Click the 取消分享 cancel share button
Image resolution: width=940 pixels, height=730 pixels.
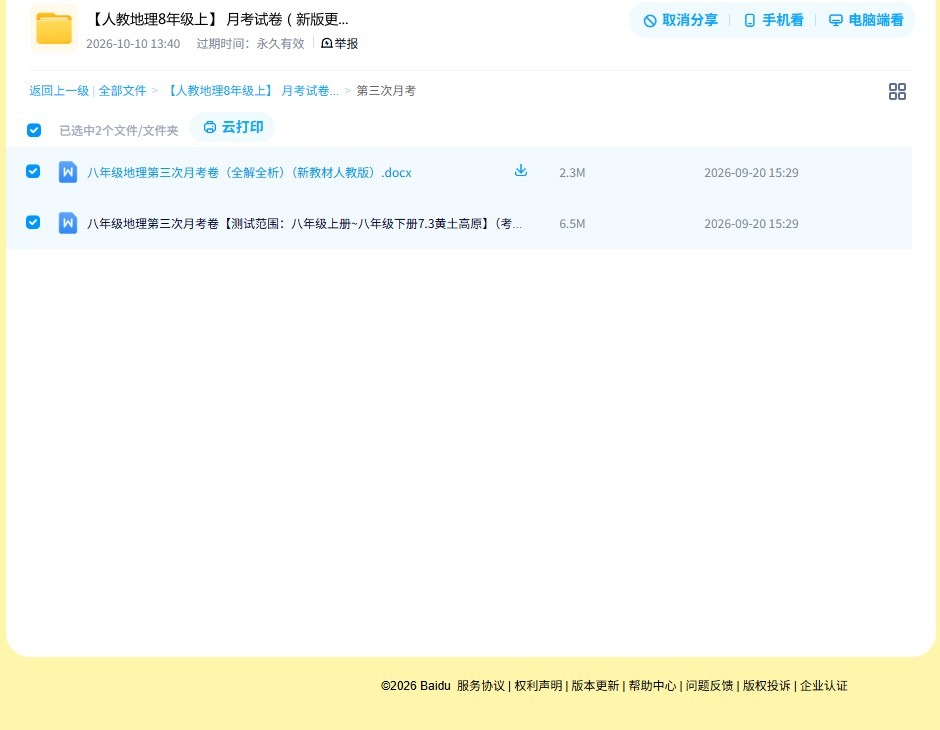coord(680,20)
